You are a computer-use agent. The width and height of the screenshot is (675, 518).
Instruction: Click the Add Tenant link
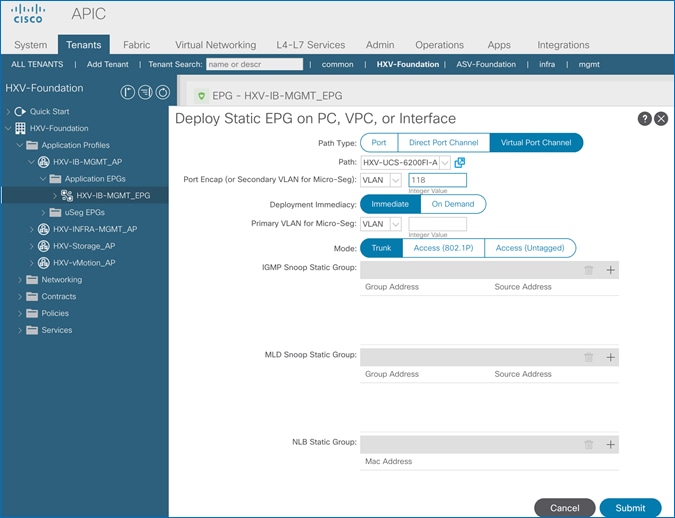click(108, 64)
